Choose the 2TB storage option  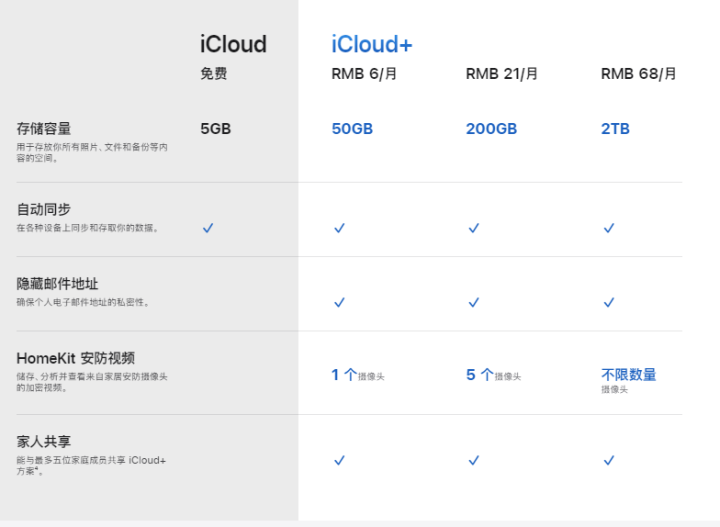[x=615, y=129]
